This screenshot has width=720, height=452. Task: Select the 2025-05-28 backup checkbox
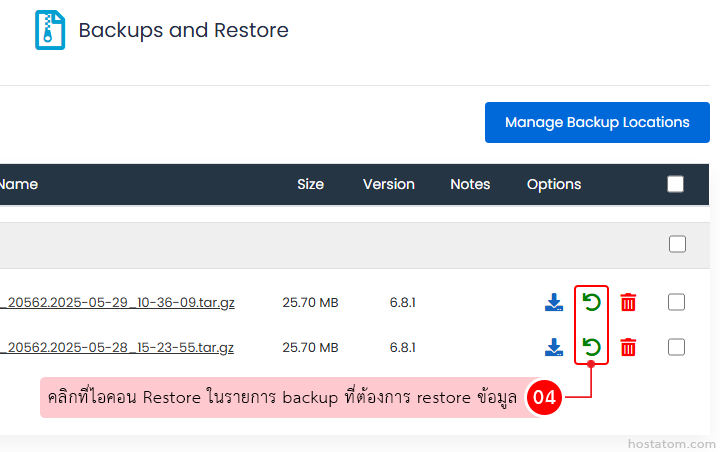point(677,347)
